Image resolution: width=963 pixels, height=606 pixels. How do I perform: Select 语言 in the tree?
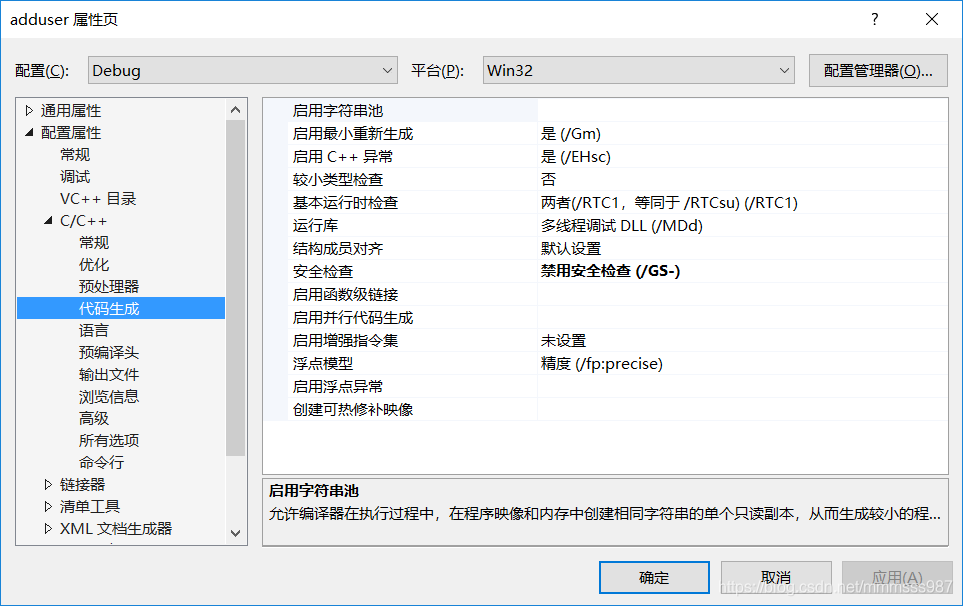tap(94, 330)
